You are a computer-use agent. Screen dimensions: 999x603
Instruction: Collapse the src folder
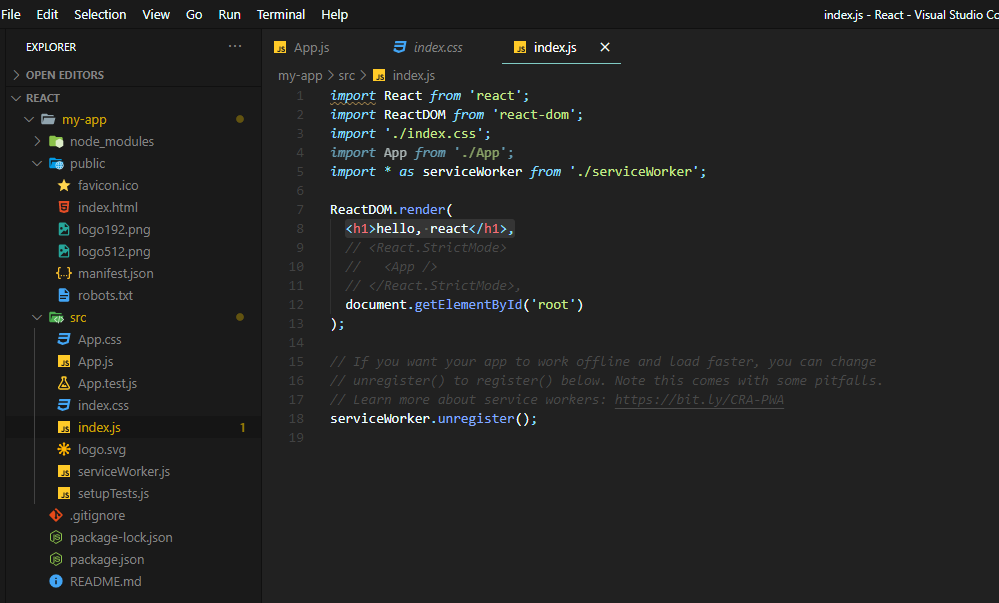click(38, 317)
